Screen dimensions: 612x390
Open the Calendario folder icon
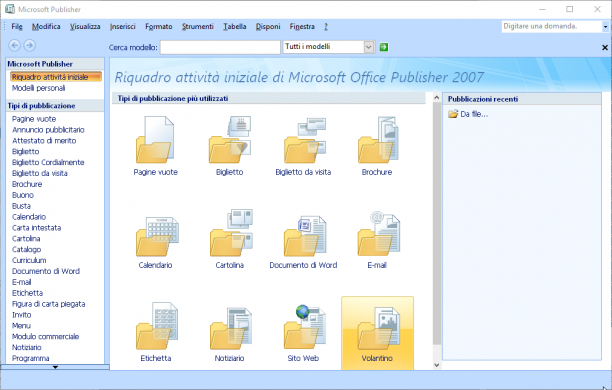[x=157, y=236]
